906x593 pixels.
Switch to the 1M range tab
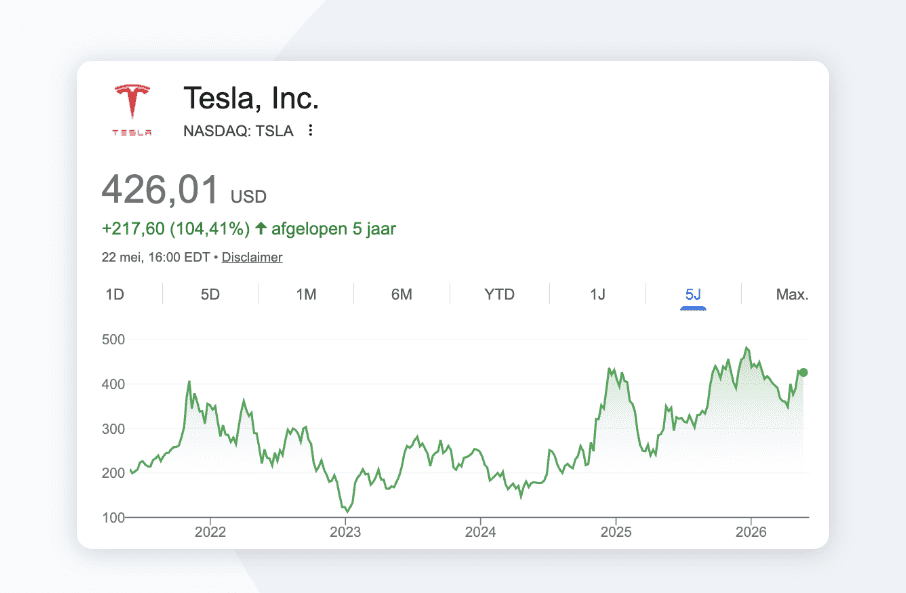tap(306, 294)
